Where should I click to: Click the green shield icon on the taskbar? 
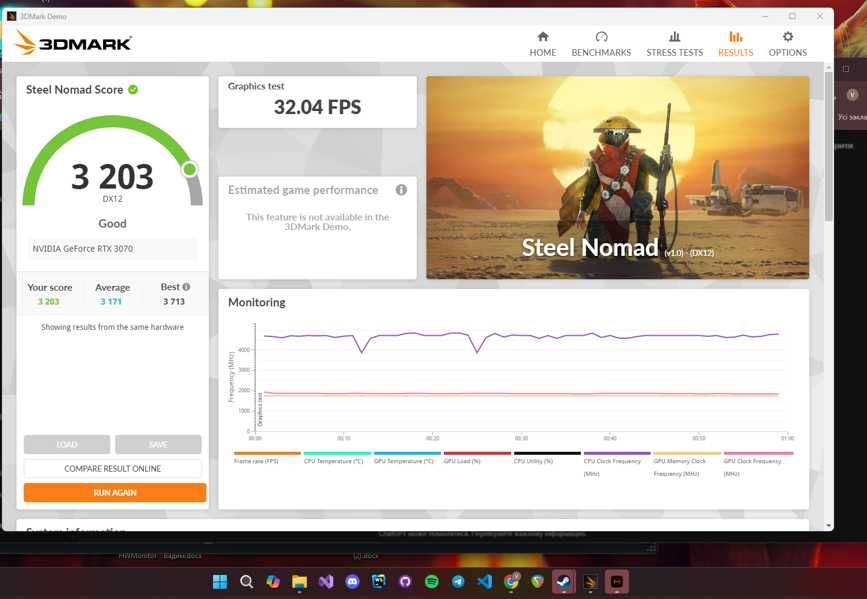tap(537, 581)
